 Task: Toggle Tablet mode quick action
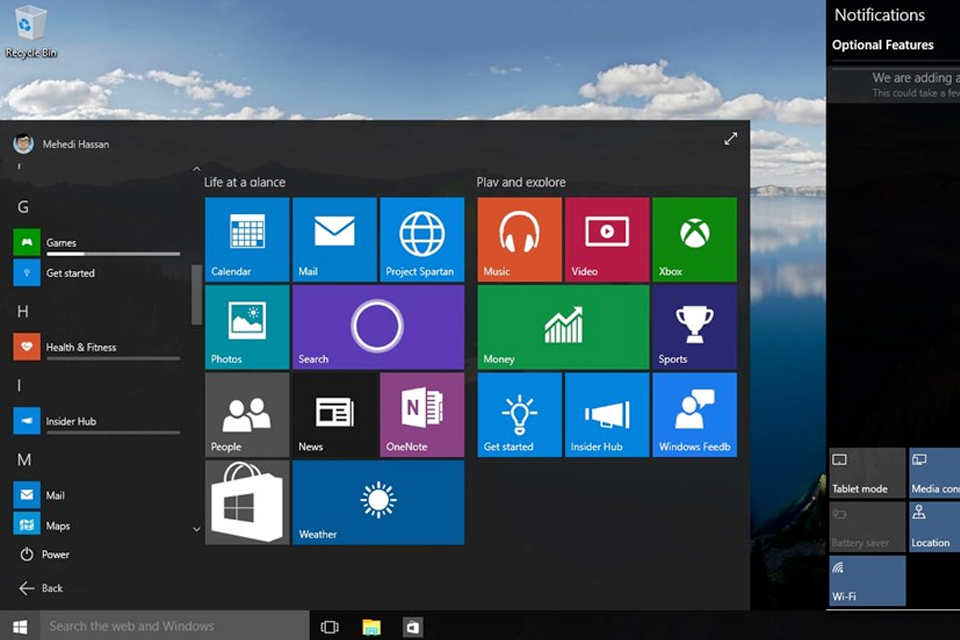867,473
